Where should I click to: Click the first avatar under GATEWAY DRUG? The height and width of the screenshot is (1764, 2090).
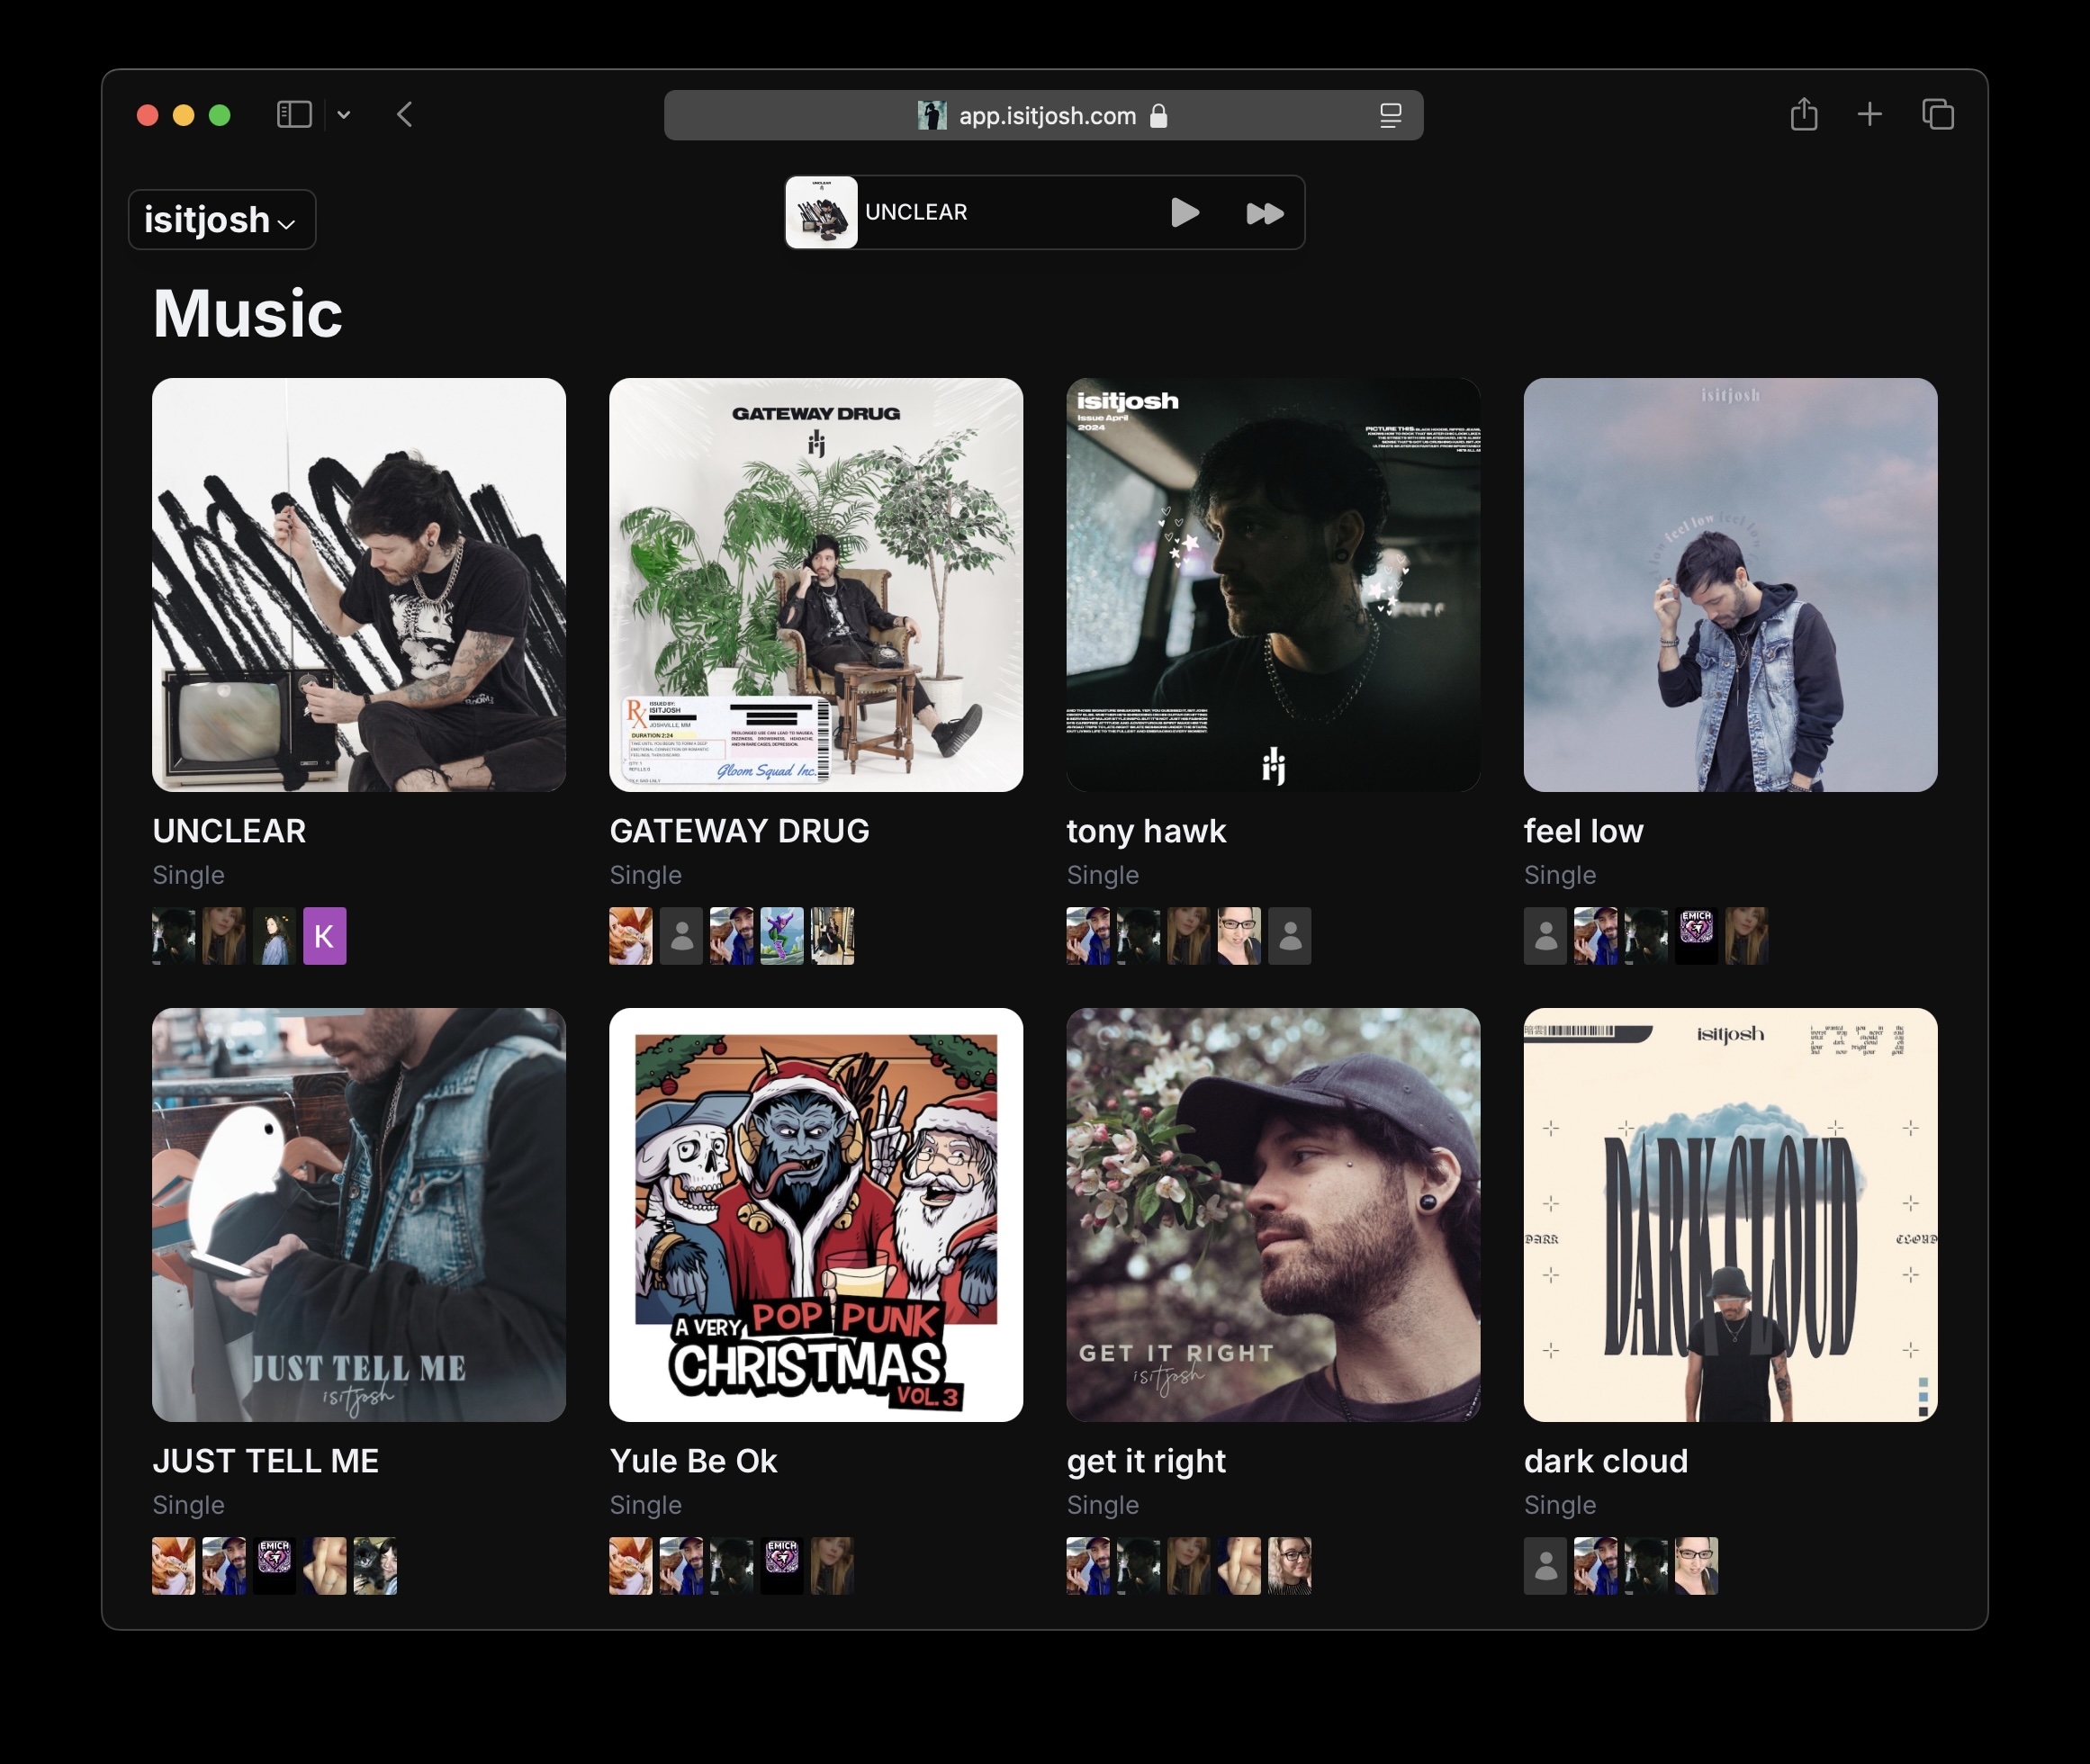pyautogui.click(x=631, y=936)
